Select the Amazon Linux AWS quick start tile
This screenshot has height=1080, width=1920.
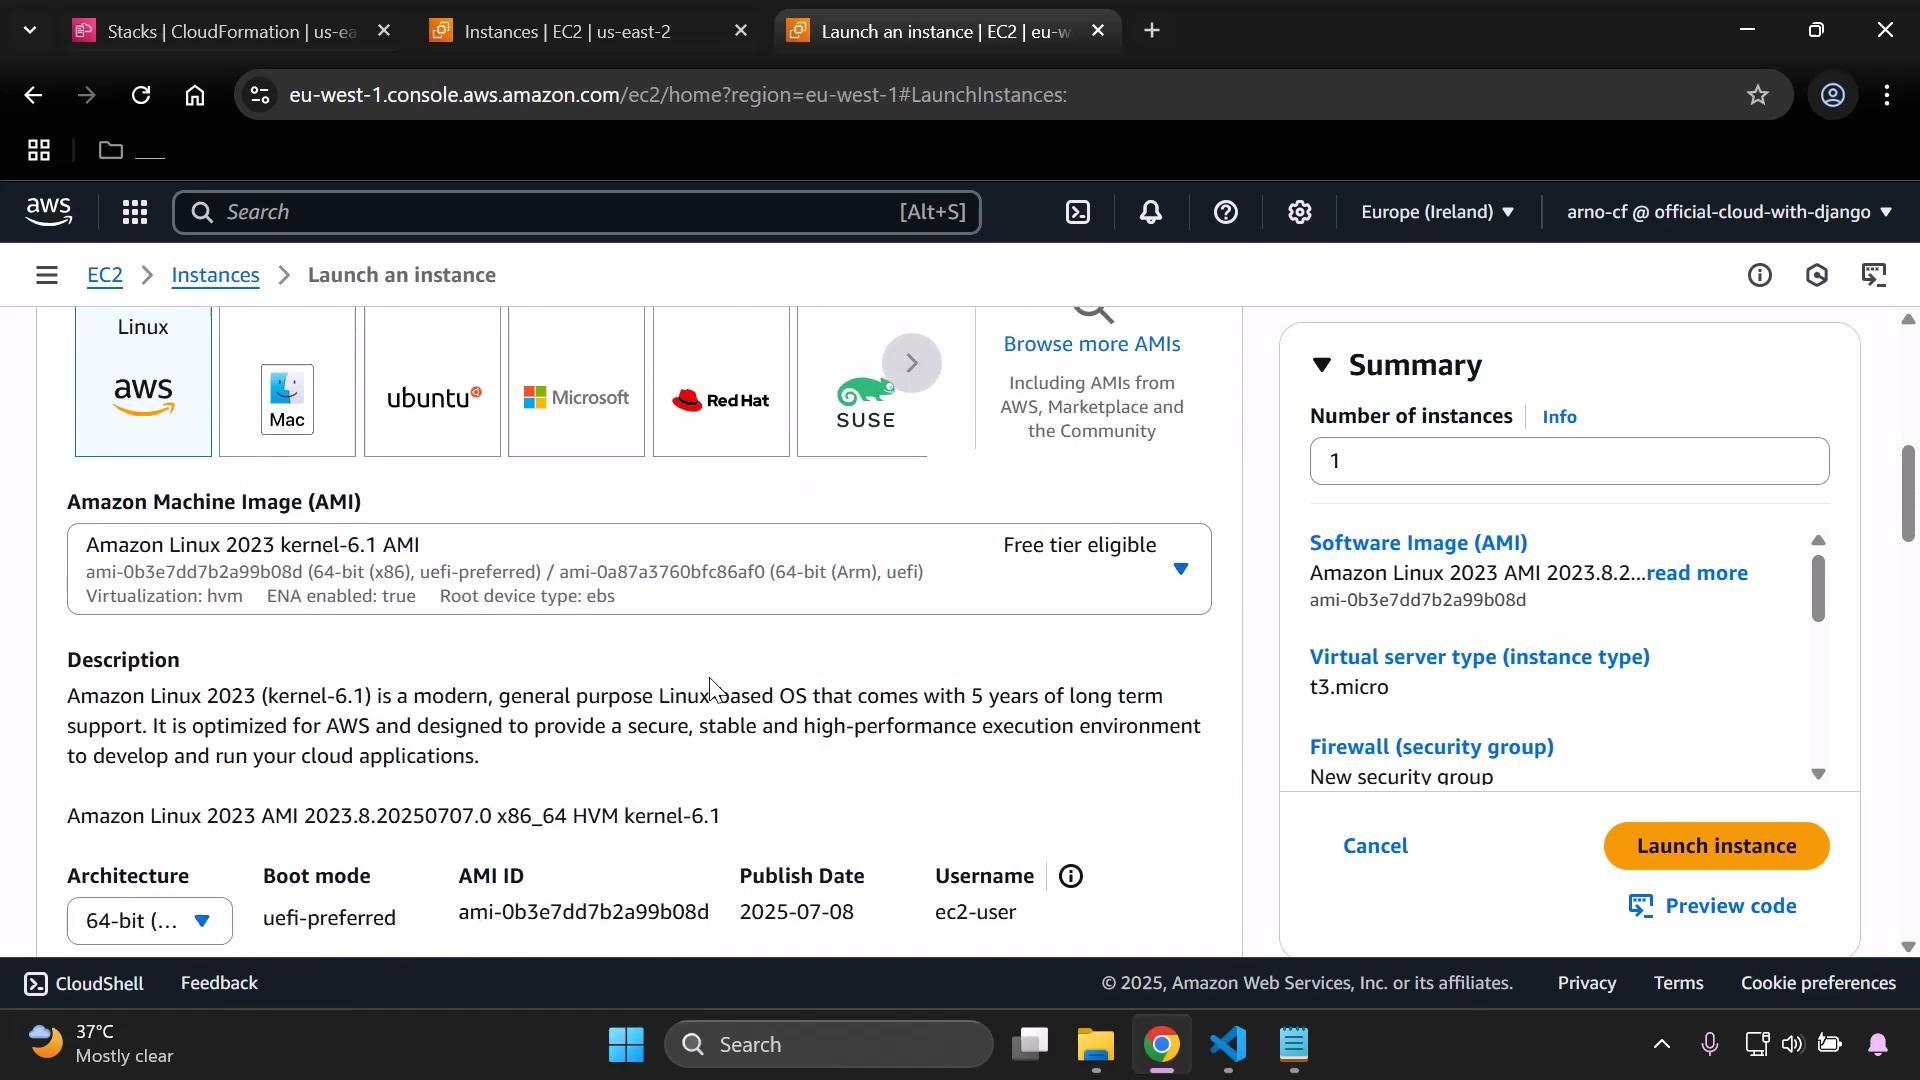coord(143,381)
